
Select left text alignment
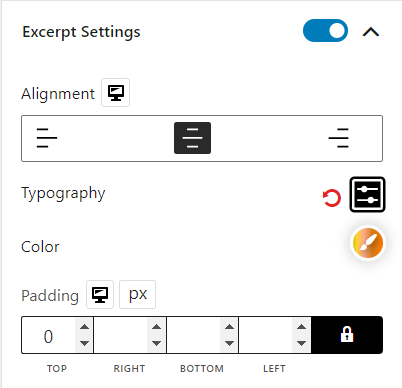point(47,138)
